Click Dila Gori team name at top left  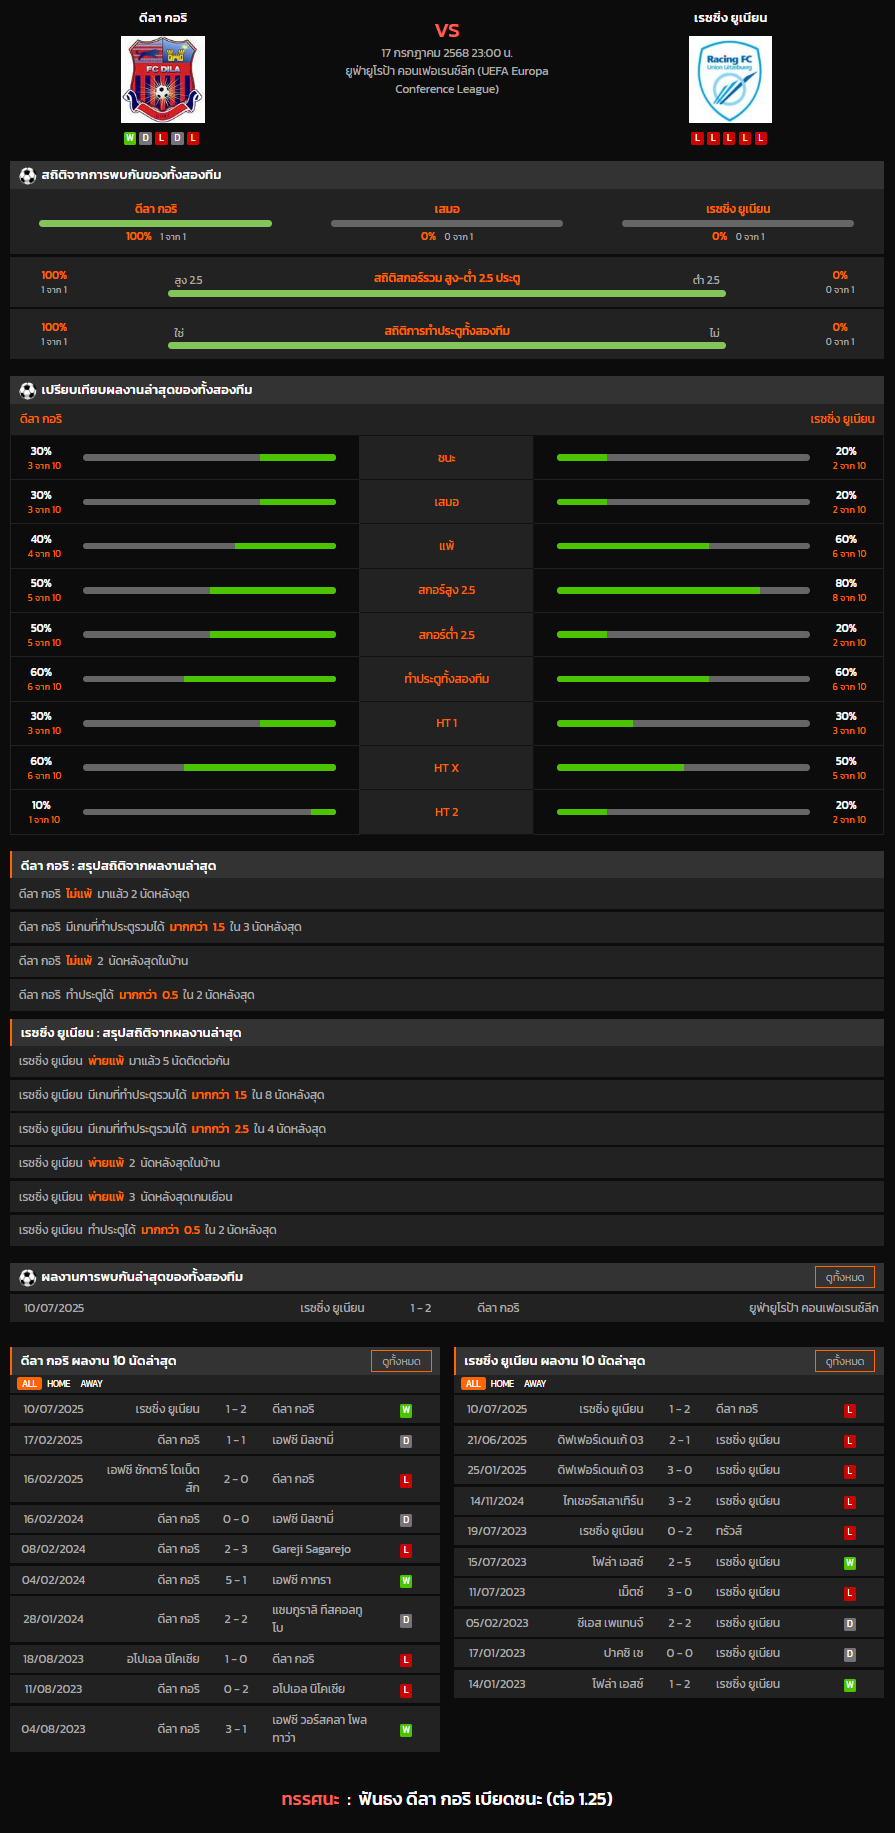(163, 18)
